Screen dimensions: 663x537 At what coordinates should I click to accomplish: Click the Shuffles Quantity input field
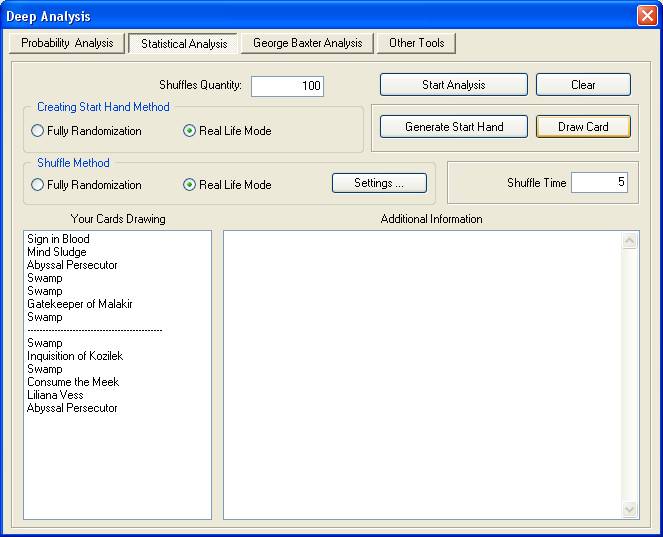288,86
